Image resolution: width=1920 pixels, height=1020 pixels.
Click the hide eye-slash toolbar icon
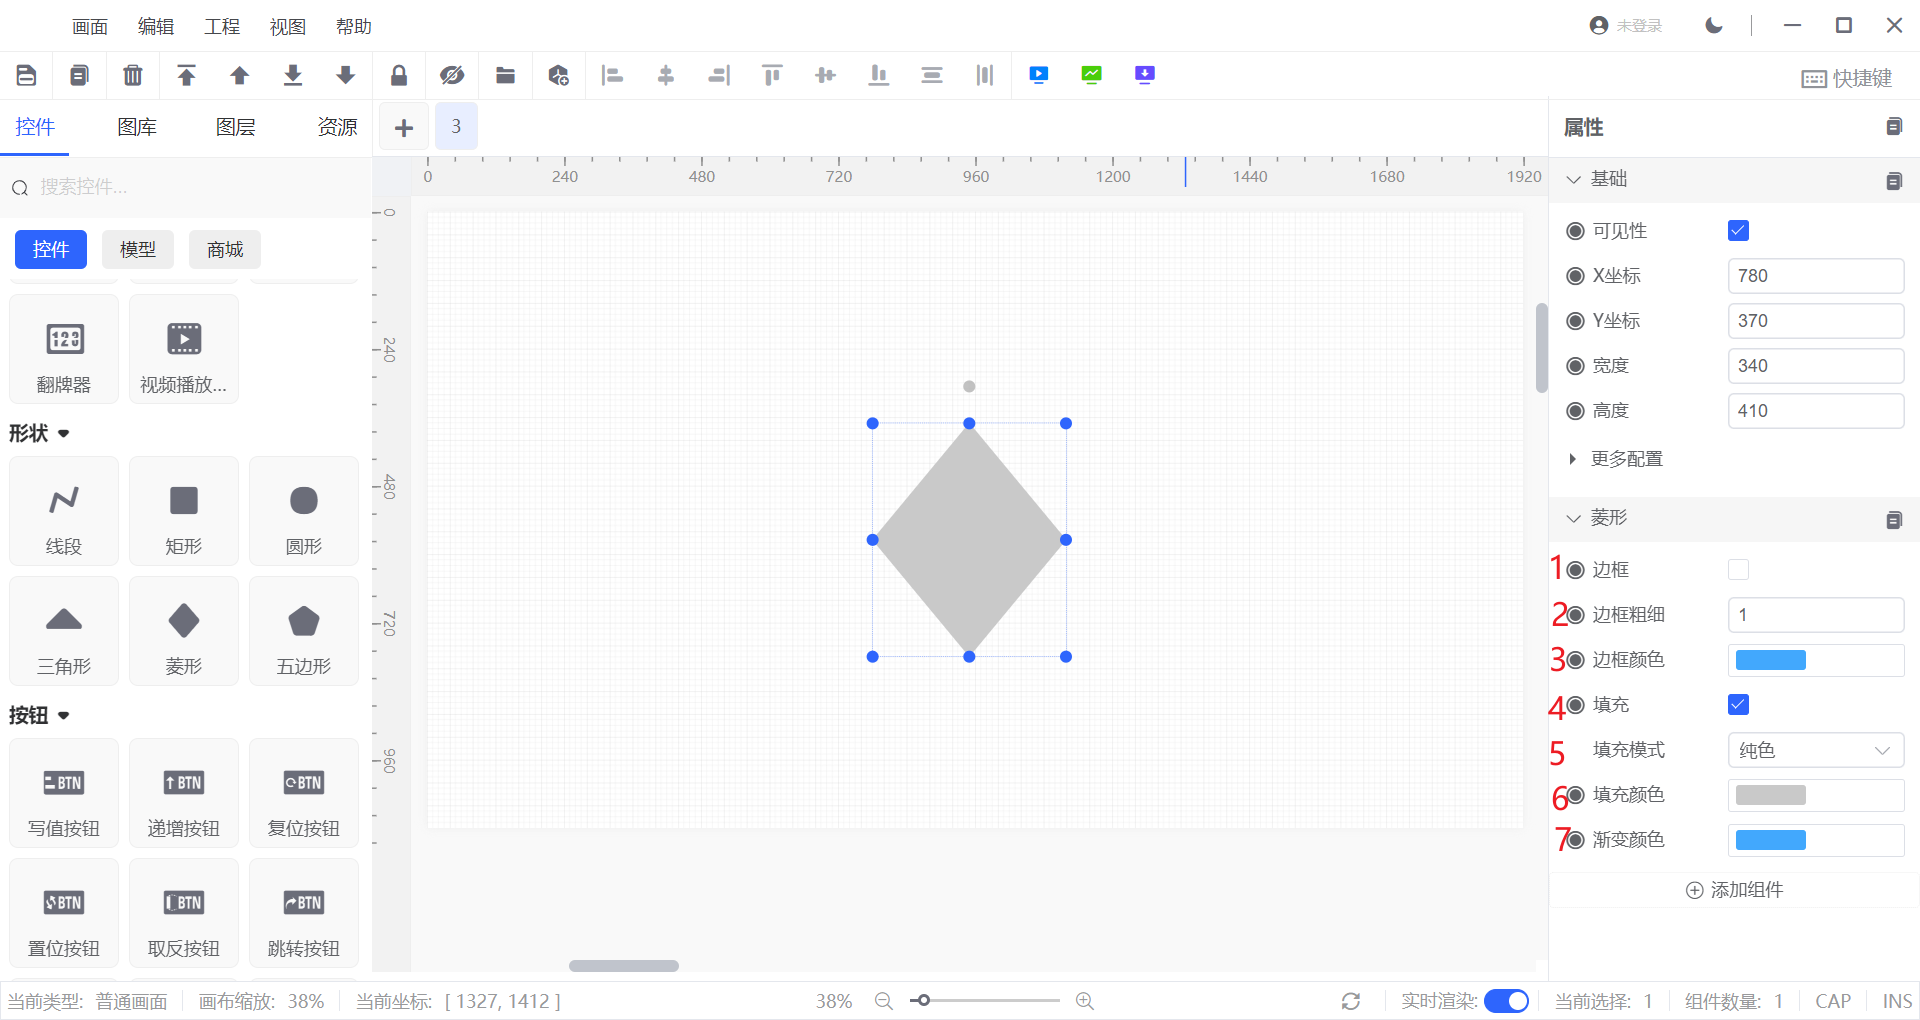click(452, 75)
